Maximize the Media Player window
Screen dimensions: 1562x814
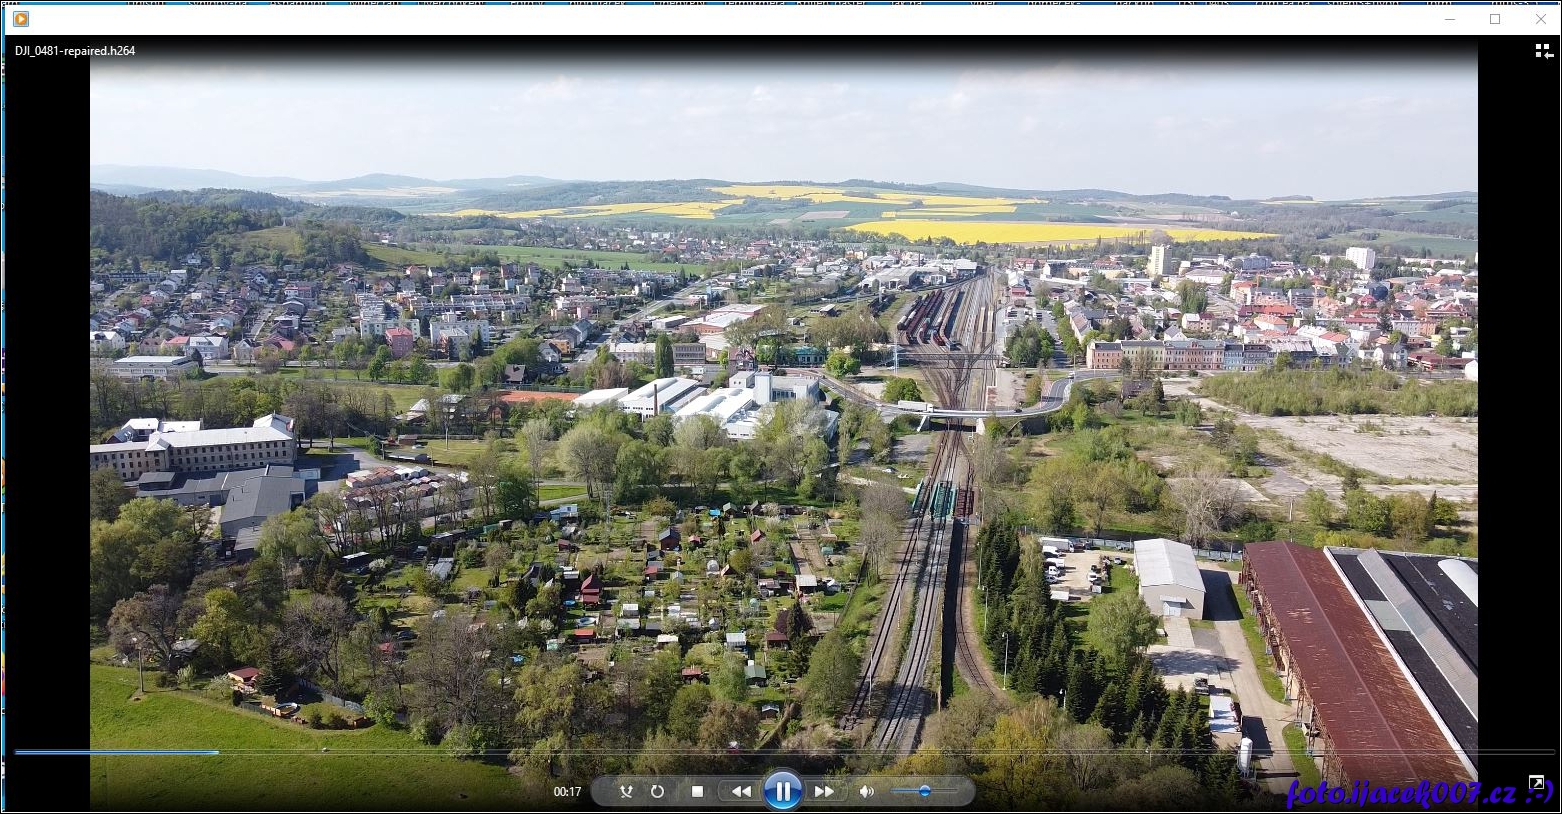pyautogui.click(x=1495, y=19)
